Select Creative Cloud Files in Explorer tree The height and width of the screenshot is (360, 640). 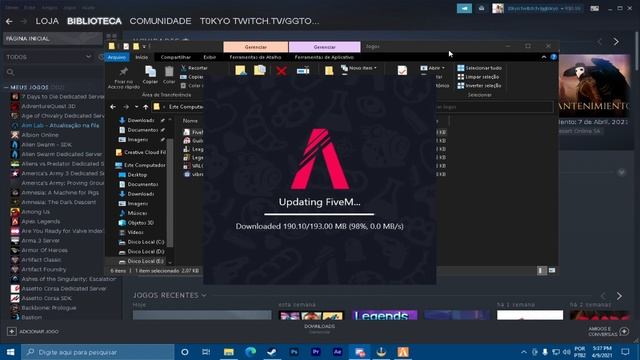(141, 152)
